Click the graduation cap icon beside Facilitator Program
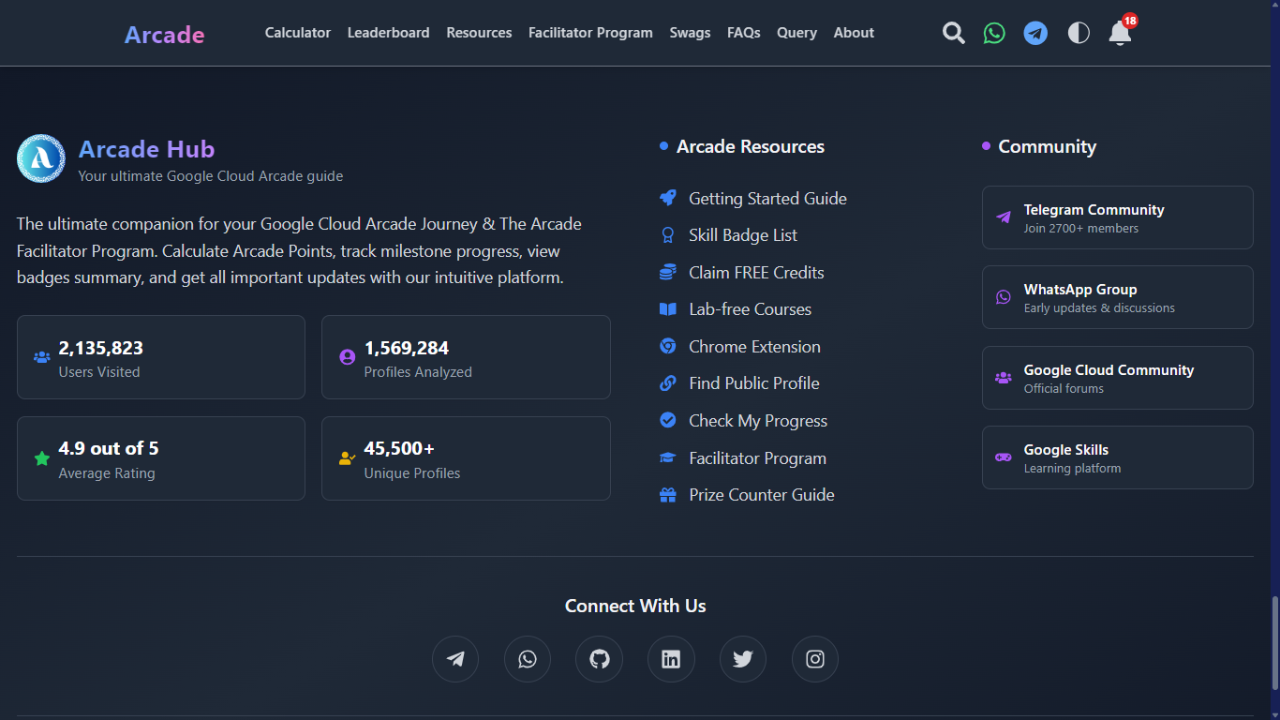The height and width of the screenshot is (720, 1280). (668, 458)
